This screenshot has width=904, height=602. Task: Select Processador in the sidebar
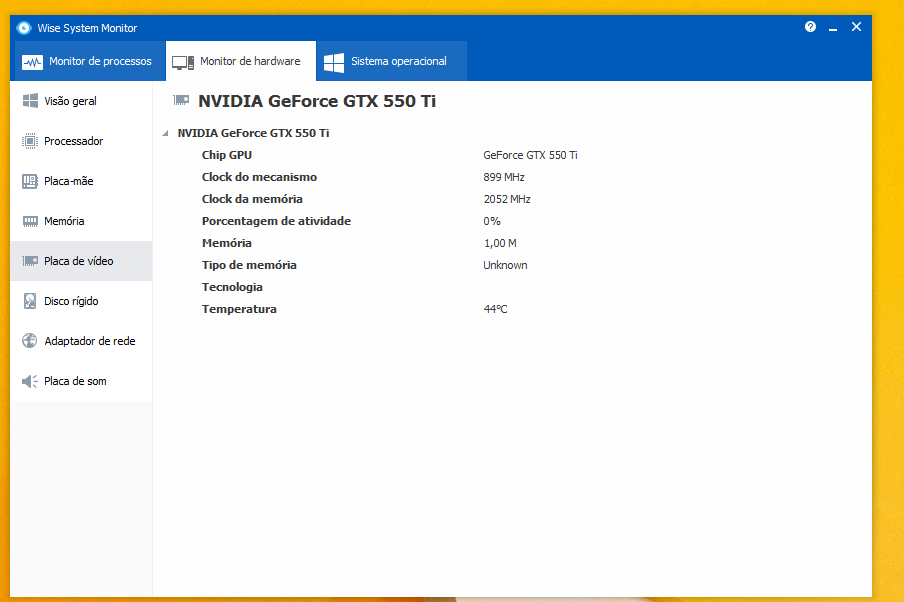(x=81, y=141)
